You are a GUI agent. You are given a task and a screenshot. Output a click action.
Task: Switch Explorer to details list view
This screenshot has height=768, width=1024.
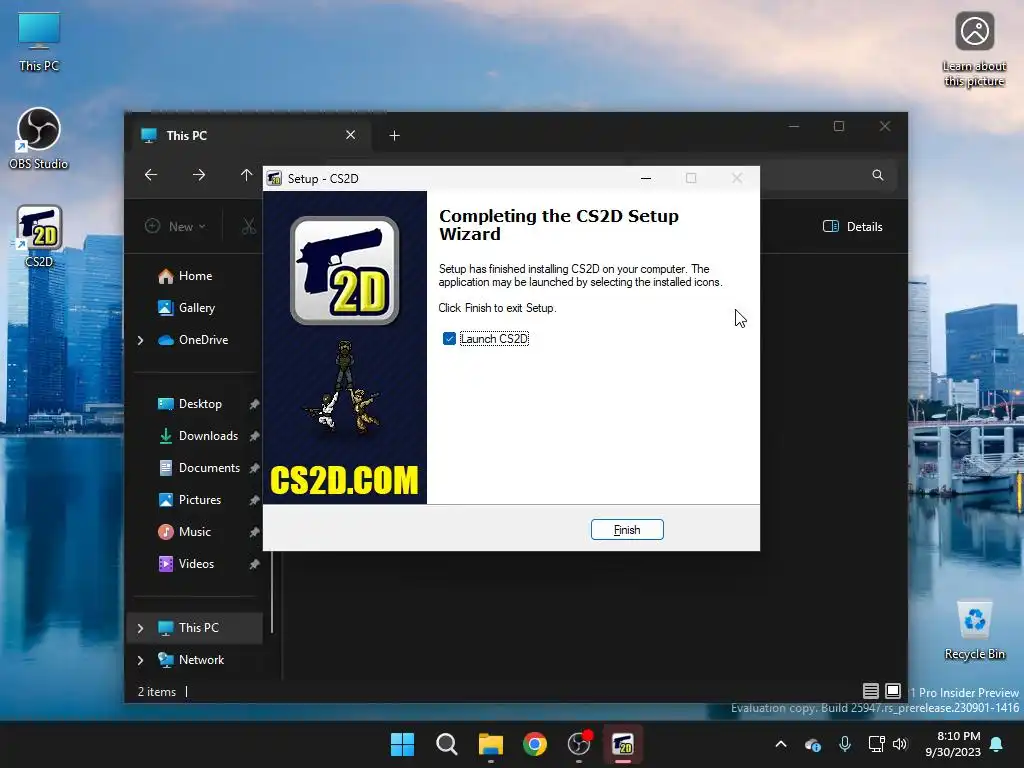[x=871, y=691]
